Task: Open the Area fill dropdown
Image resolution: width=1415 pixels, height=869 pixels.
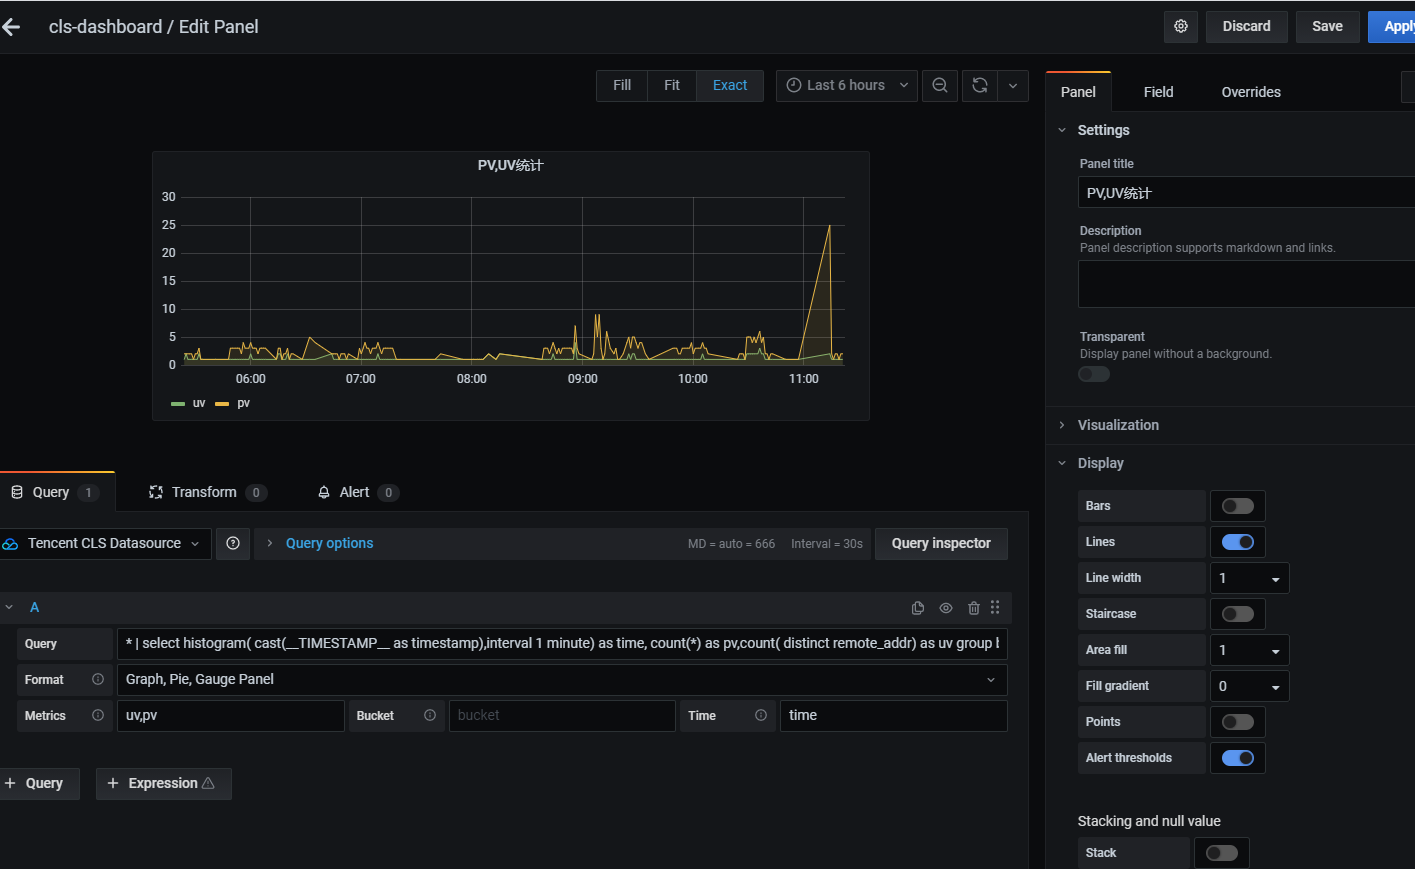Action: (x=1249, y=650)
